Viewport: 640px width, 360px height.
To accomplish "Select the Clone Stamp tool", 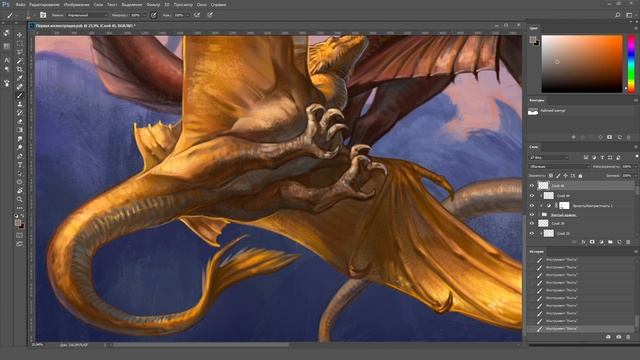I will [20, 104].
